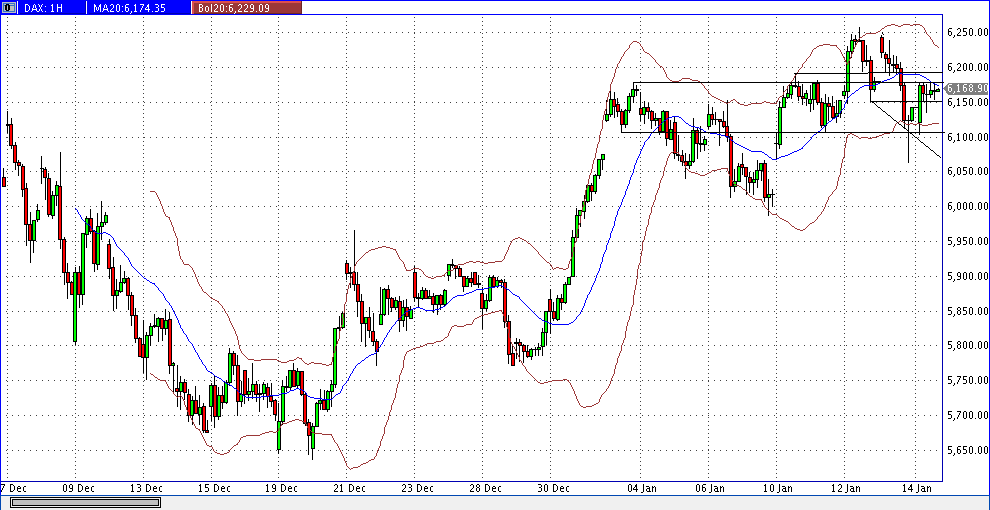
Task: Click the 15 Dec date label
Action: tap(215, 488)
